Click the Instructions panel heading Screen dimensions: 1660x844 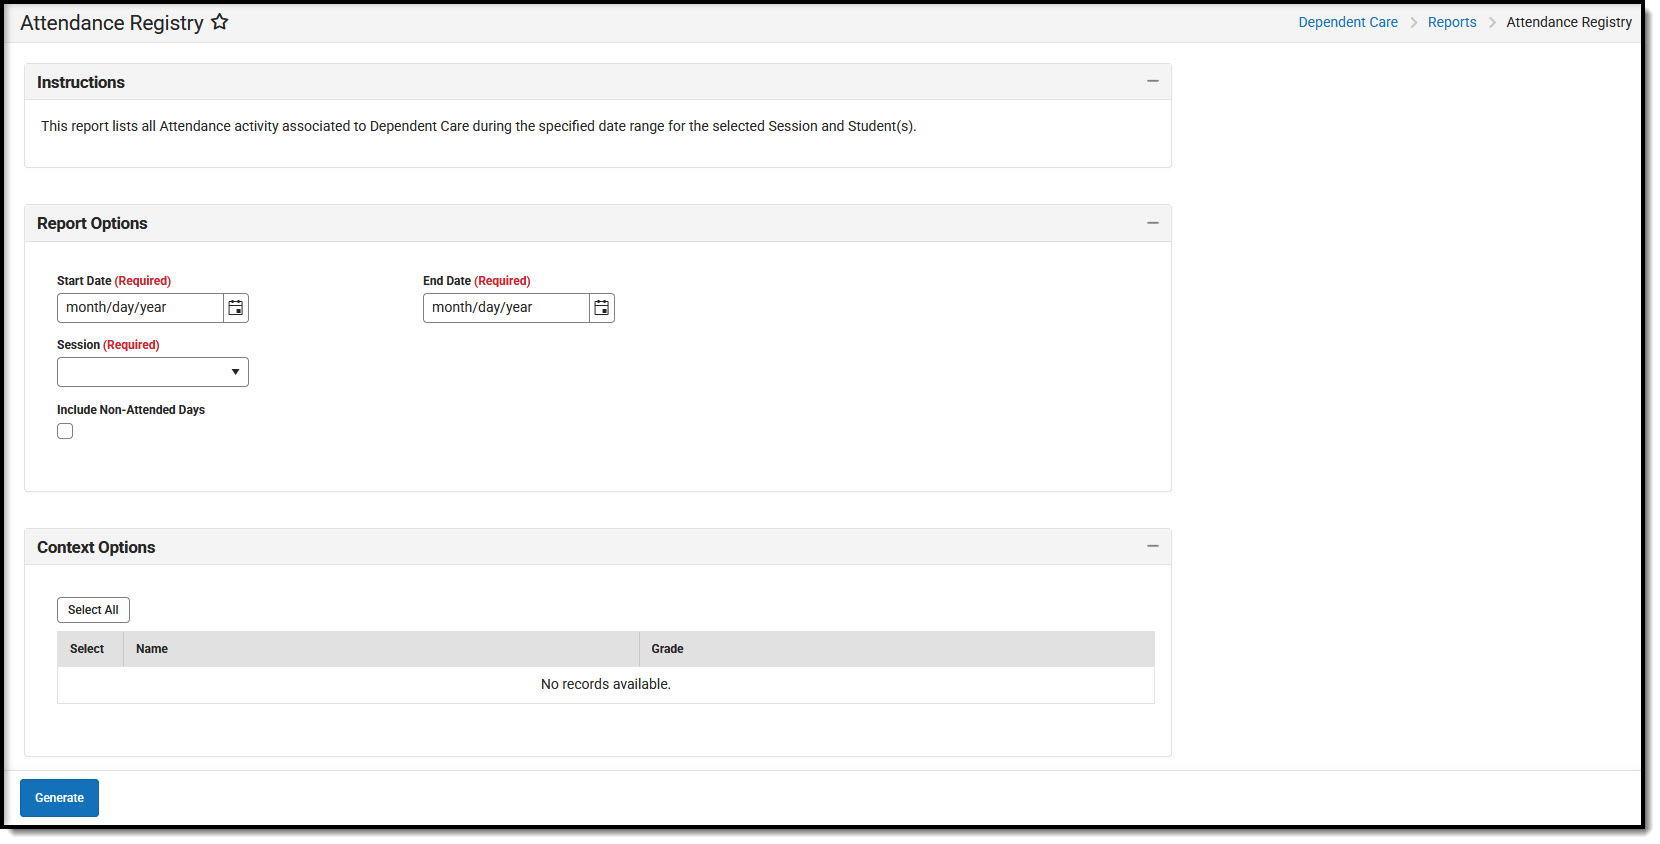(x=81, y=82)
